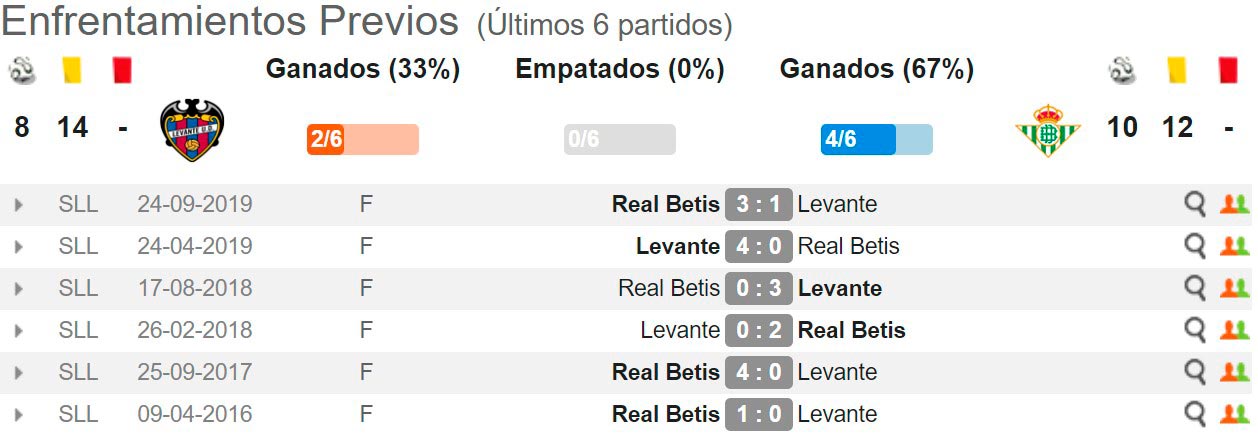
Task: Open magnifier details for 24-04-2019 match
Action: 1195,246
